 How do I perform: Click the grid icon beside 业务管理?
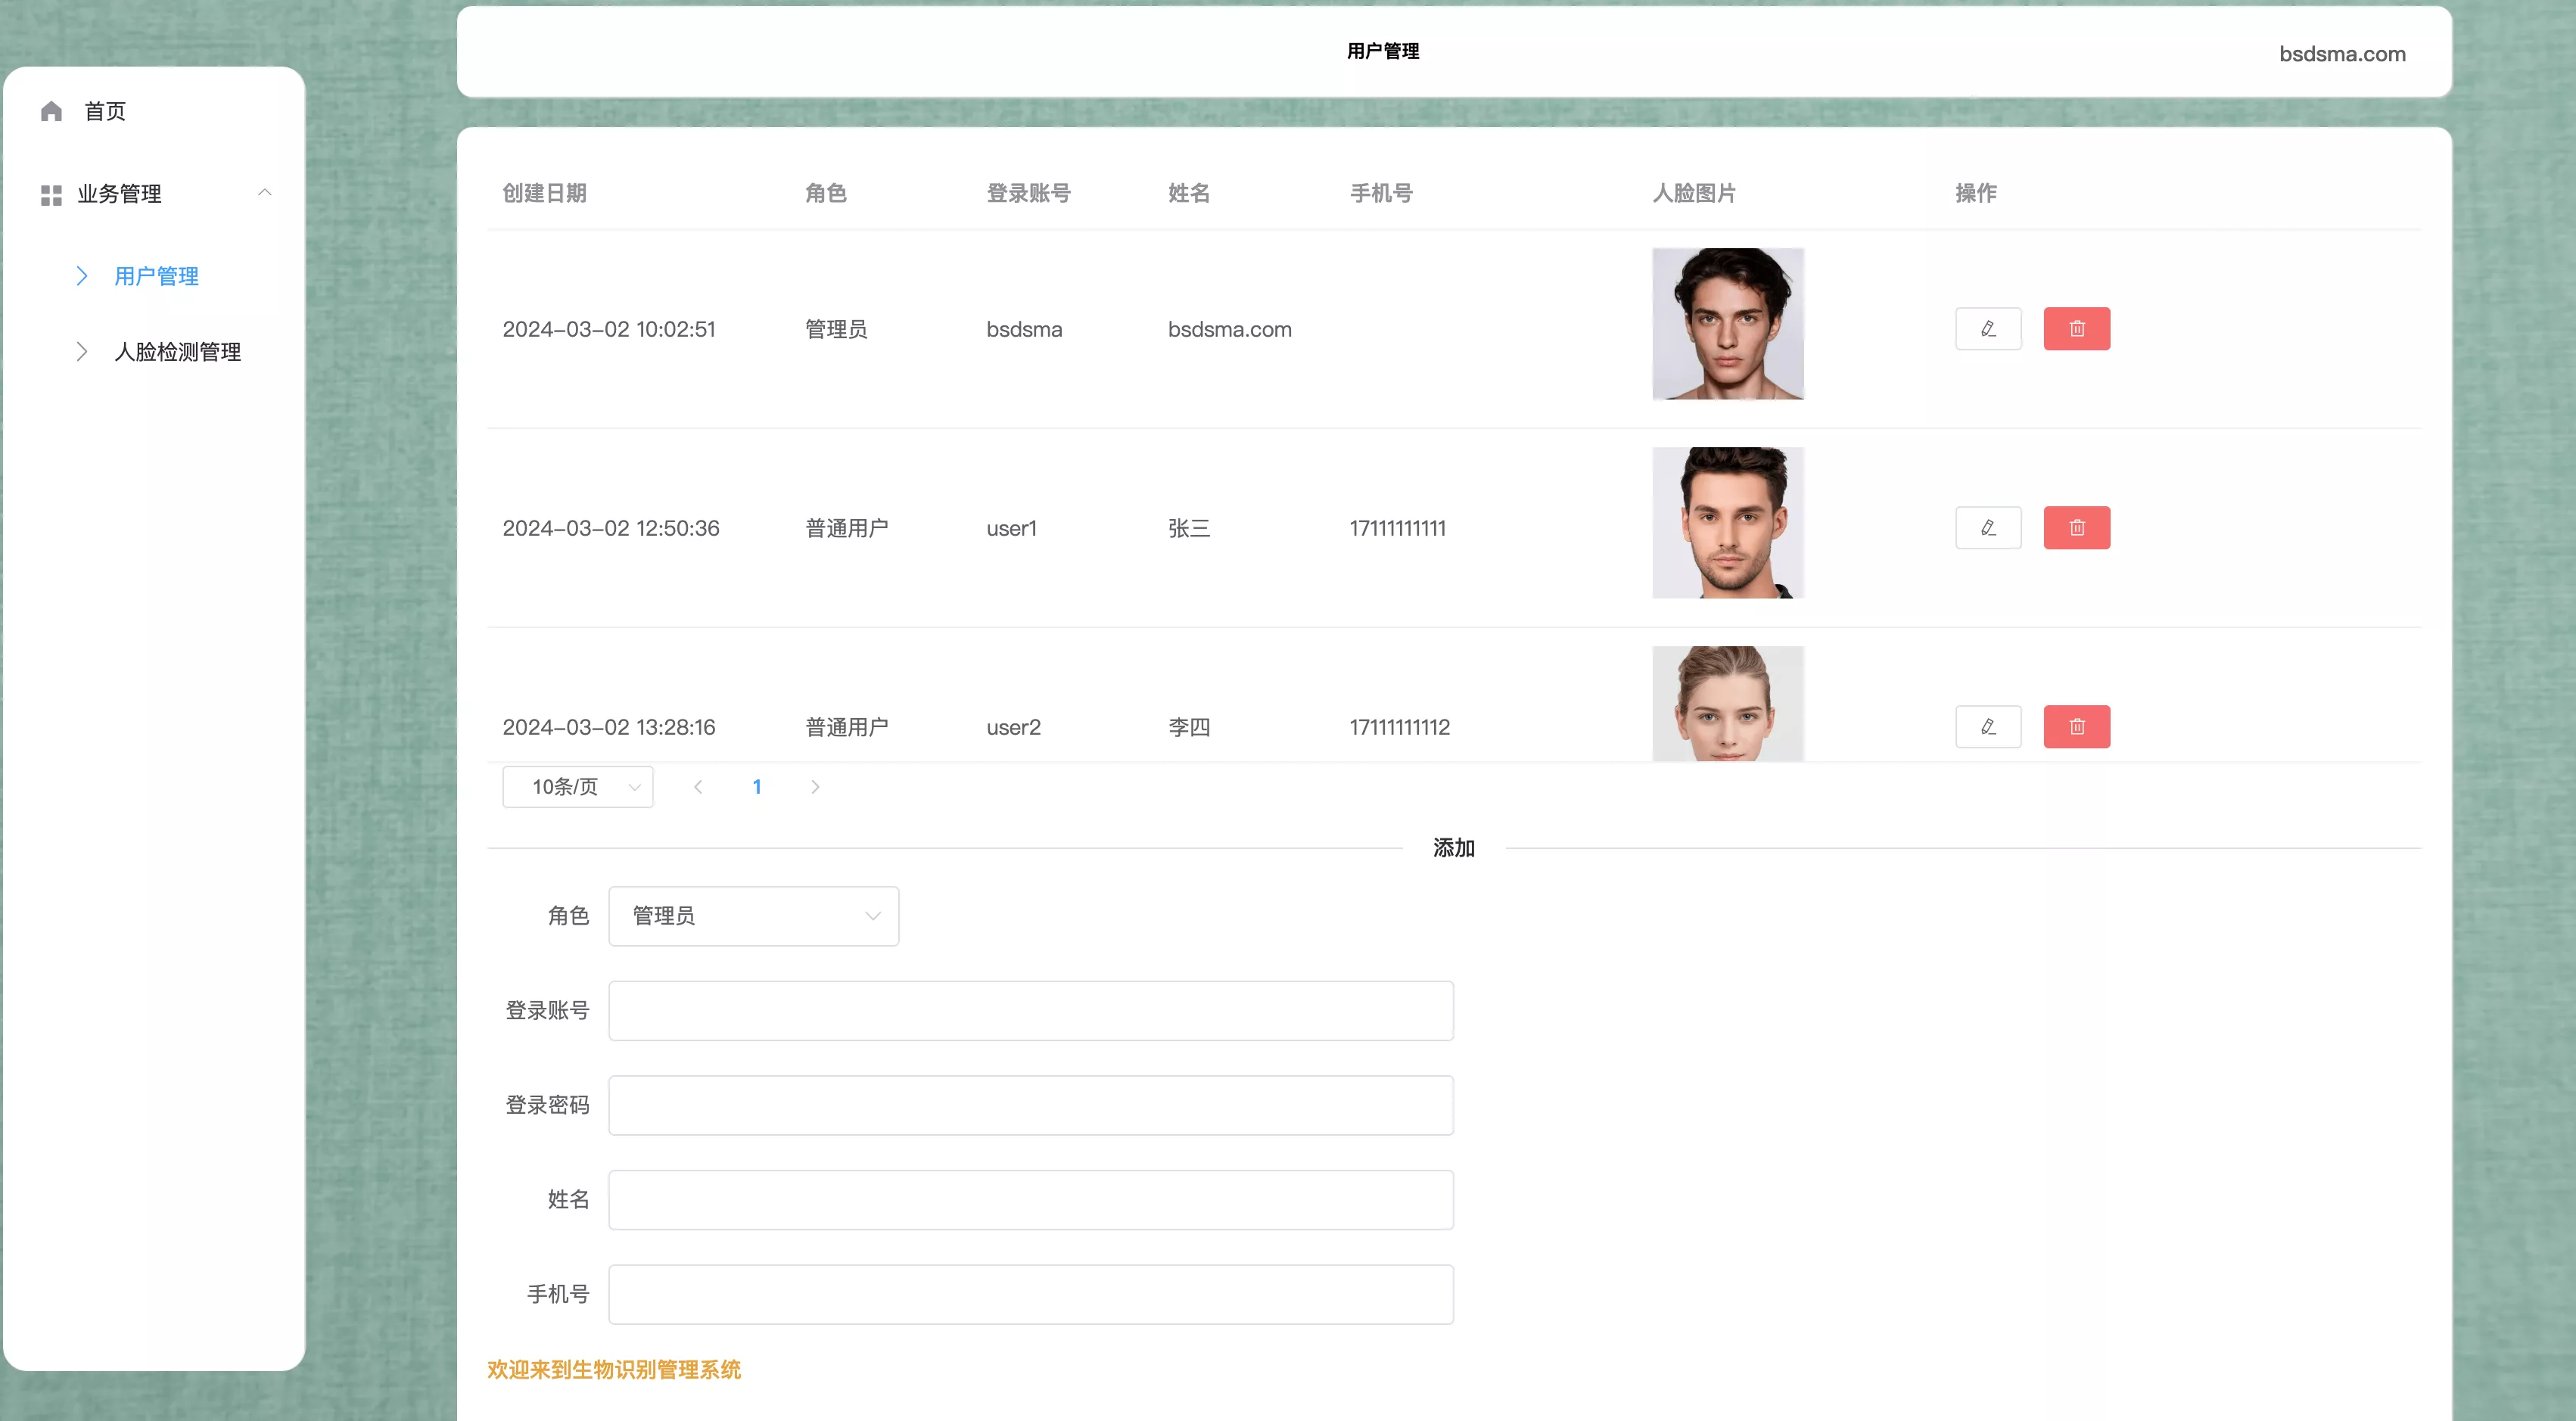[x=51, y=195]
